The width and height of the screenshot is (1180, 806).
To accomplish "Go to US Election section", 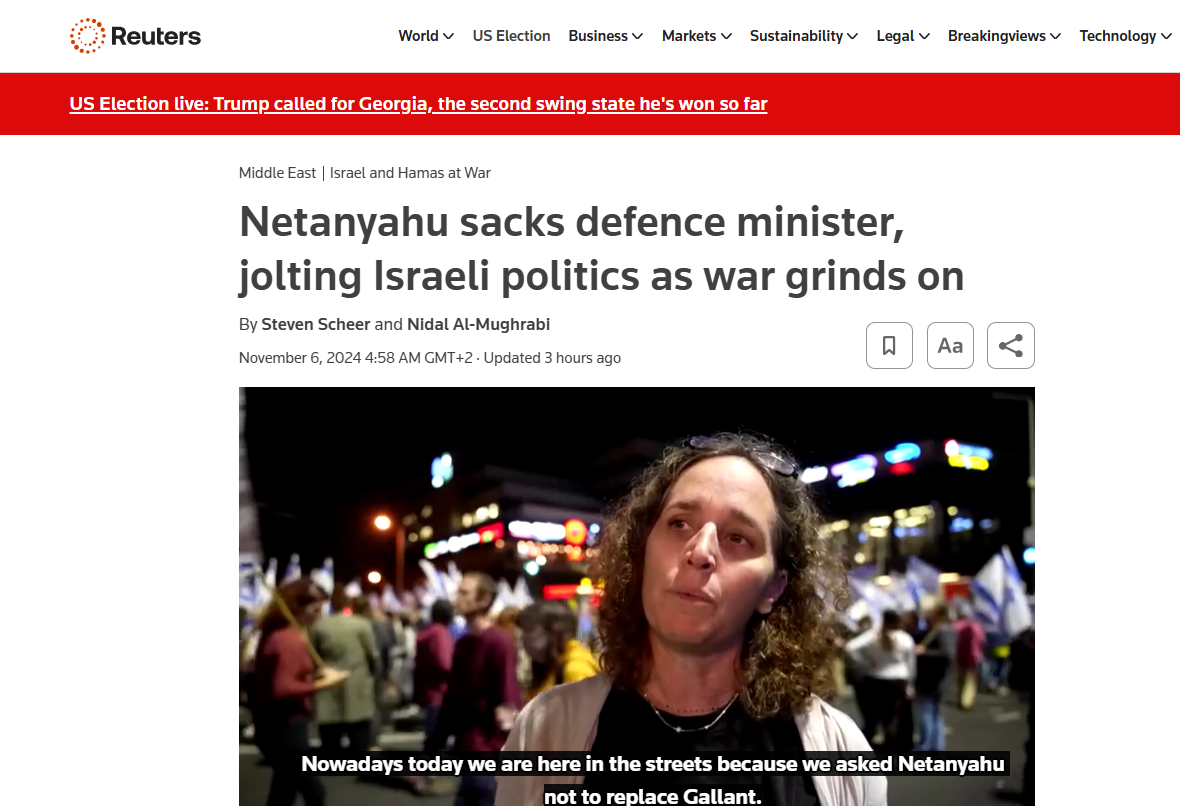I will [x=511, y=36].
